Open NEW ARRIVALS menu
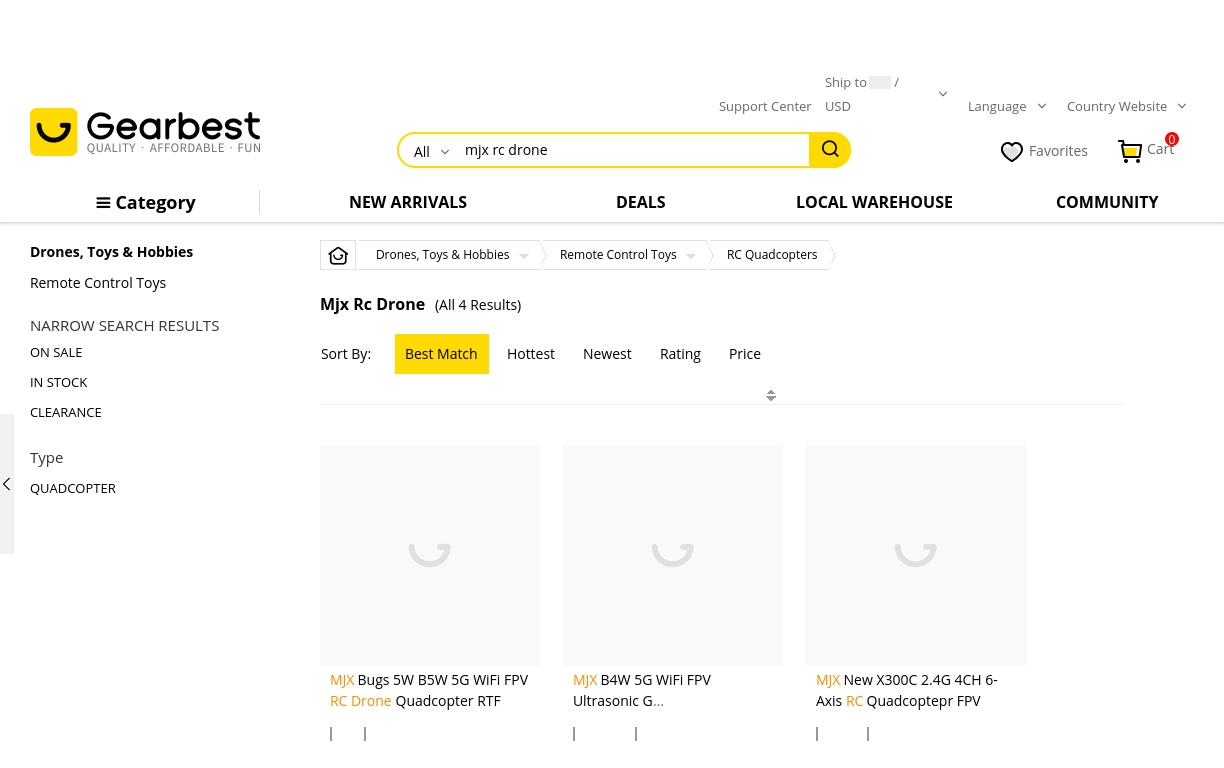This screenshot has width=1224, height=768. click(x=408, y=202)
